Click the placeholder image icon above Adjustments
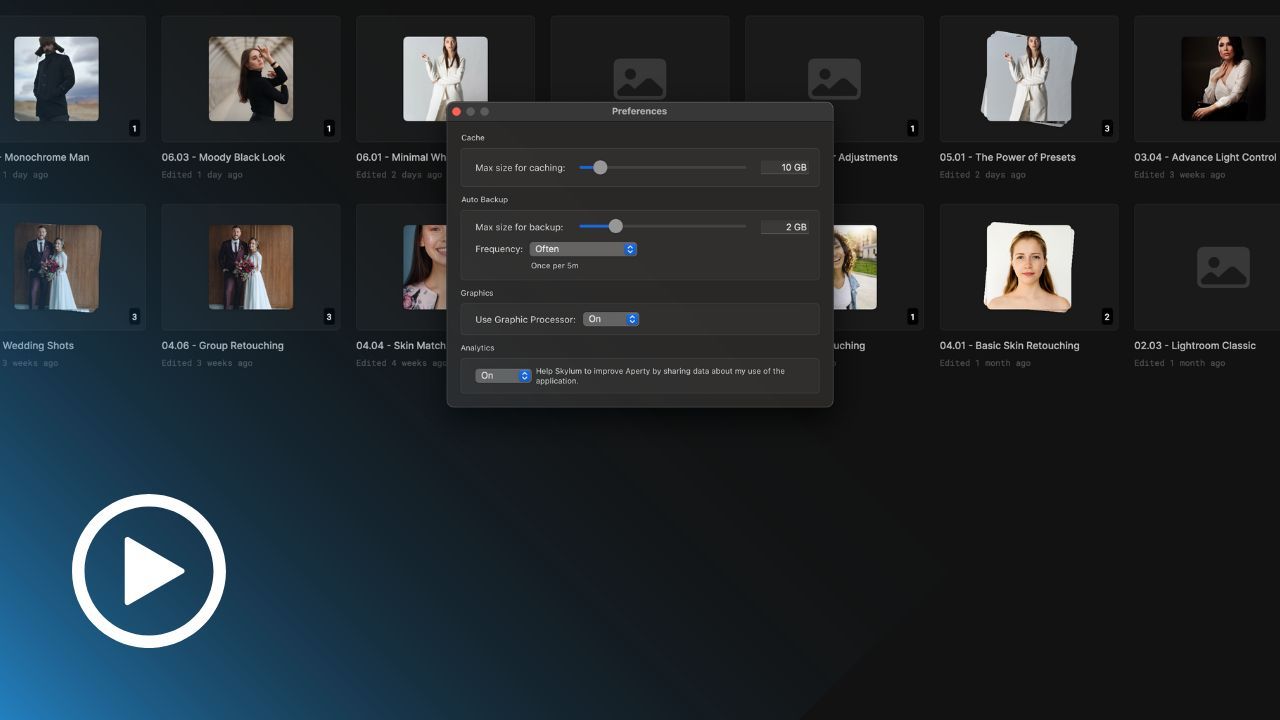This screenshot has height=720, width=1280. [x=834, y=79]
